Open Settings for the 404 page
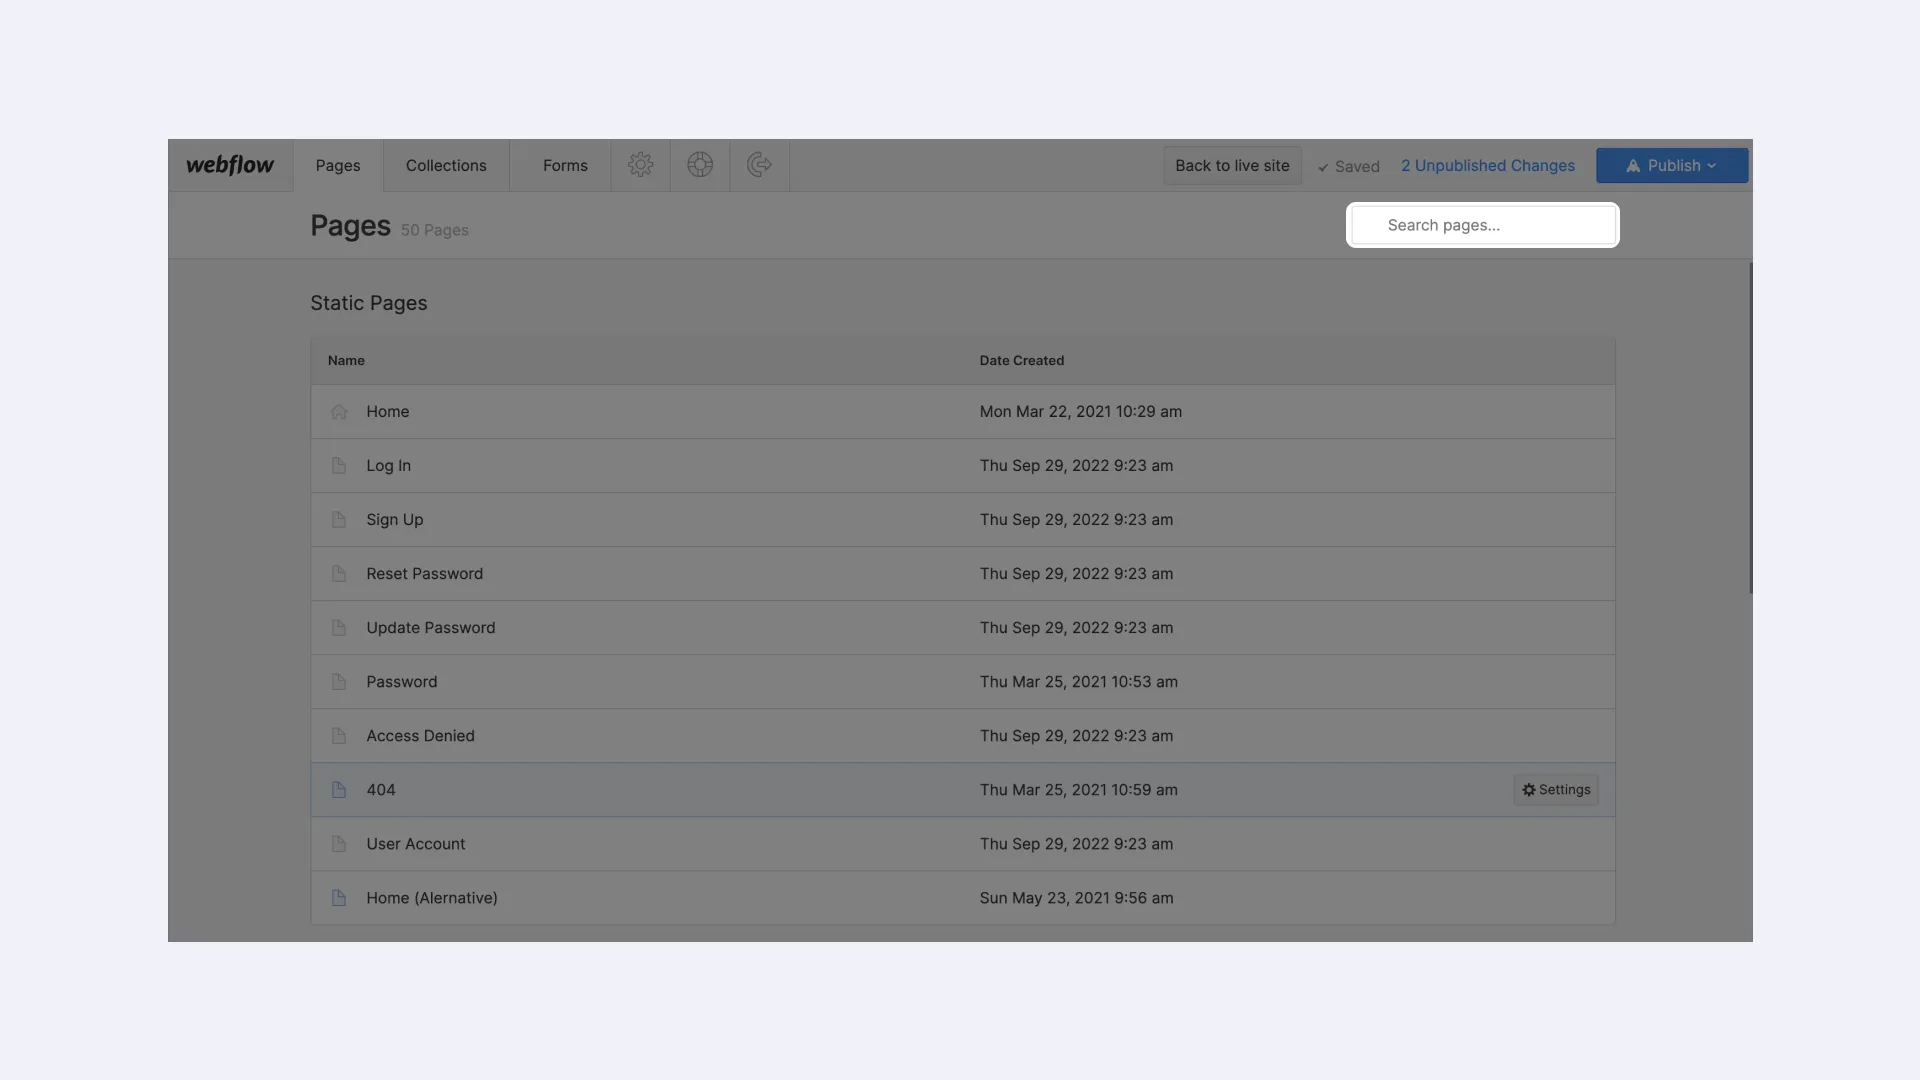The image size is (1920, 1080). (x=1556, y=790)
